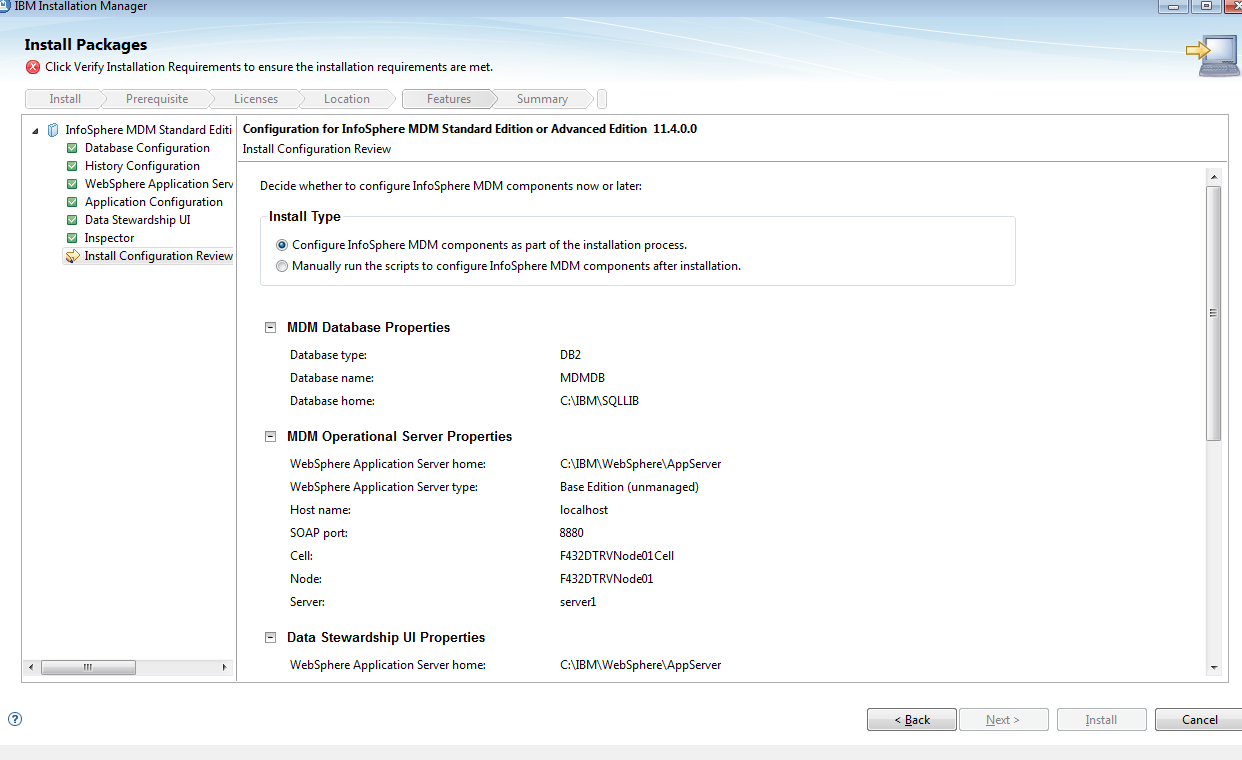Go to the Licenses wizard step
Image resolution: width=1242 pixels, height=760 pixels.
coord(256,99)
